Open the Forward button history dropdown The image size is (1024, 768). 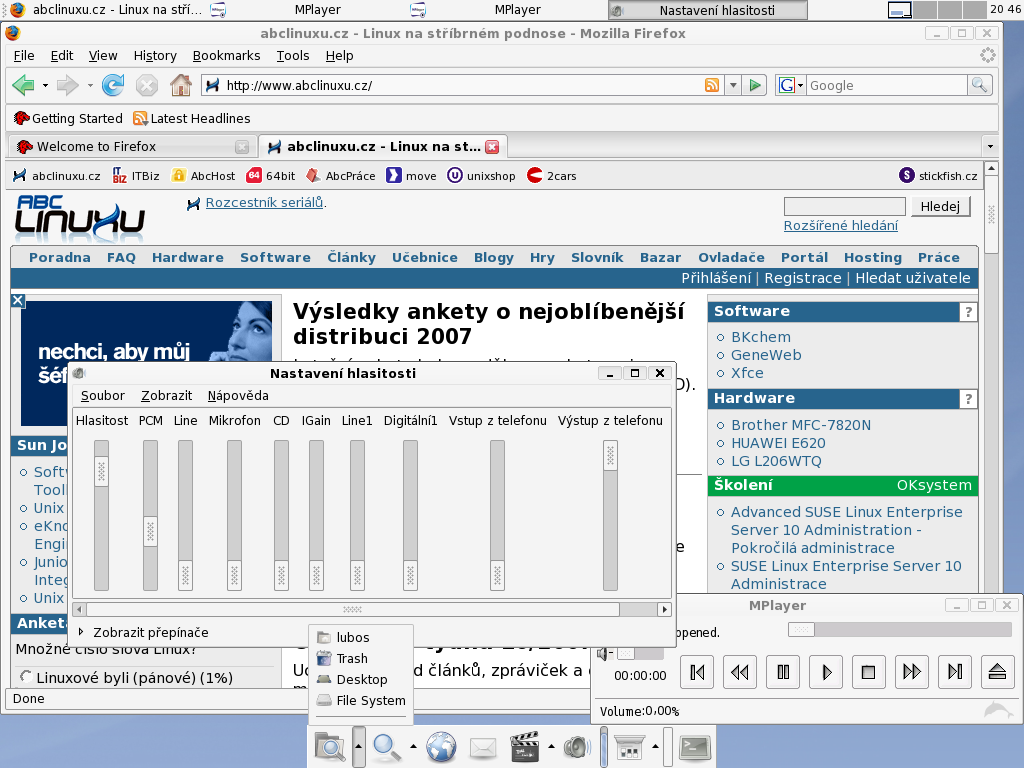tap(89, 86)
